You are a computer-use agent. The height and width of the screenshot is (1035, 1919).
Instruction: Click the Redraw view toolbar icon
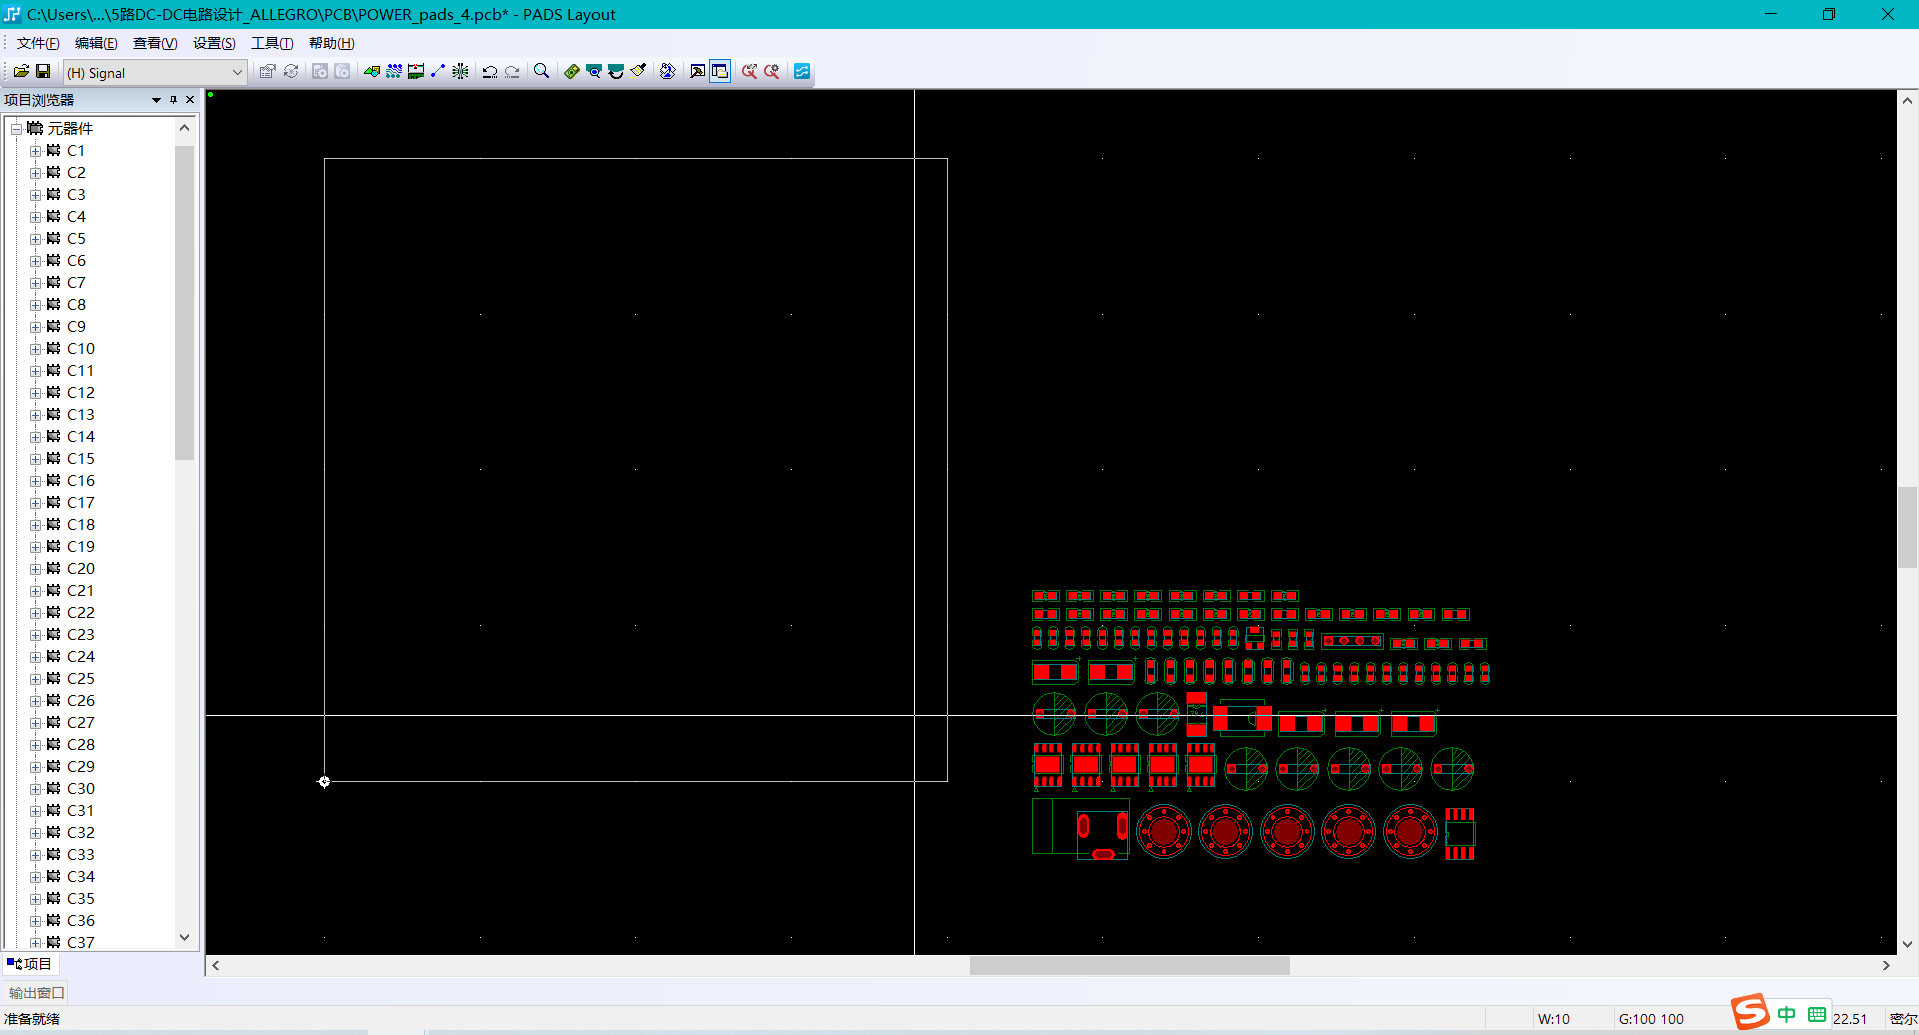(x=594, y=72)
